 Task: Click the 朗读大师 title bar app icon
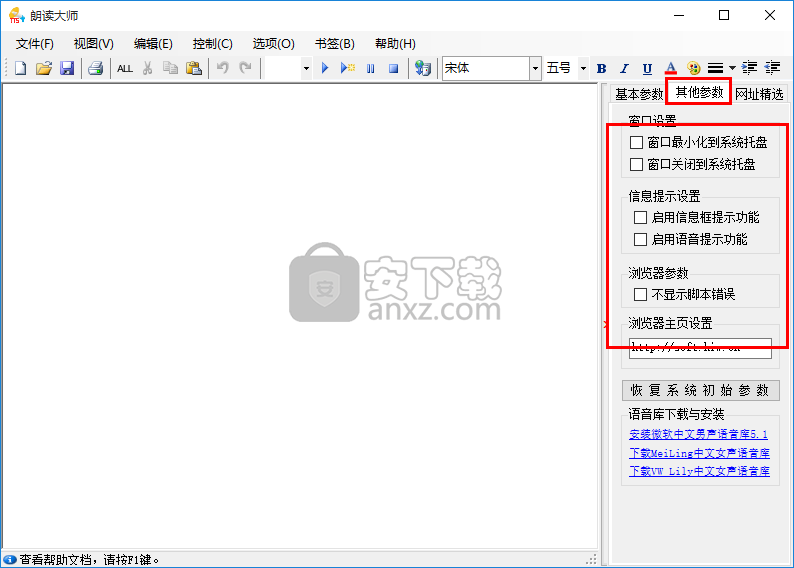coord(16,16)
